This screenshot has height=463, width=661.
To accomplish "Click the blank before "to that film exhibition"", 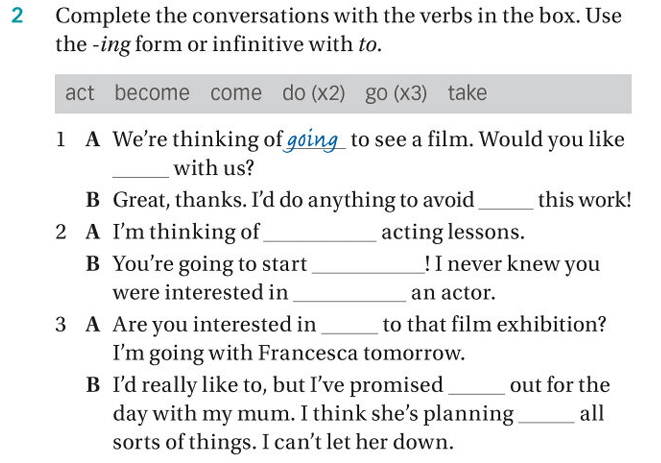I will 349,326.
